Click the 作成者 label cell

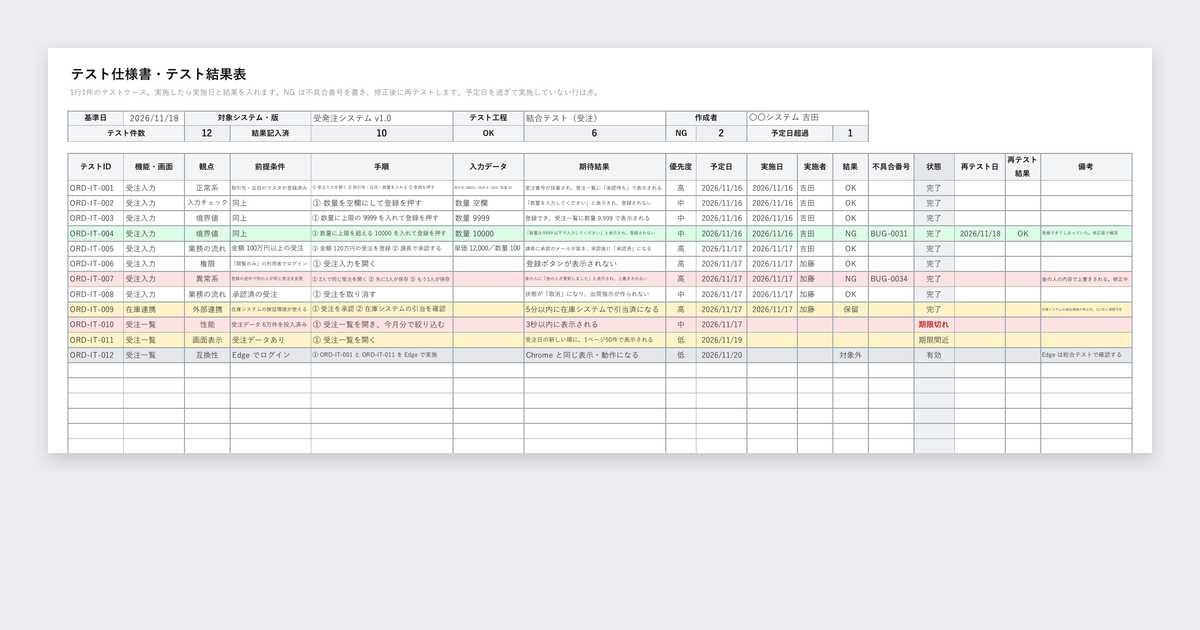click(706, 118)
